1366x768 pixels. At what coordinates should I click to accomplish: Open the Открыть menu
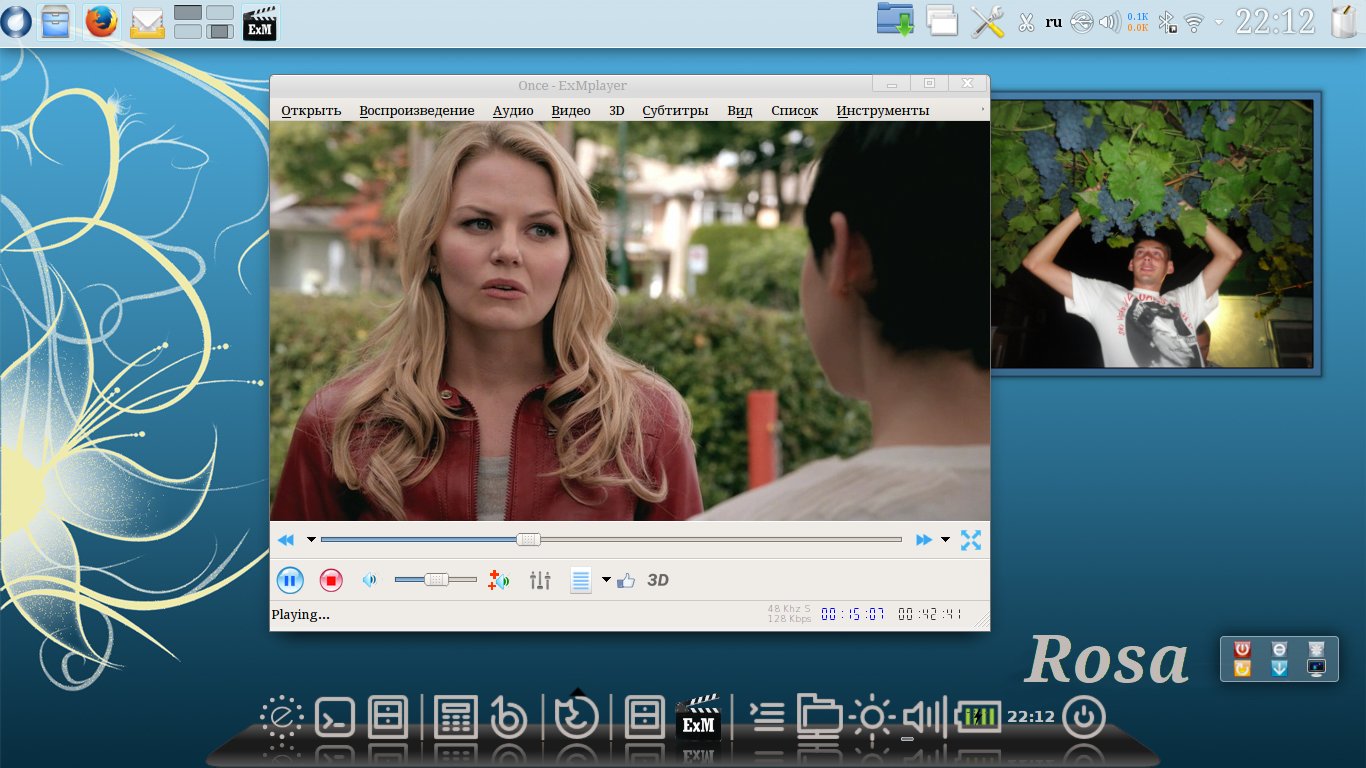pyautogui.click(x=311, y=111)
